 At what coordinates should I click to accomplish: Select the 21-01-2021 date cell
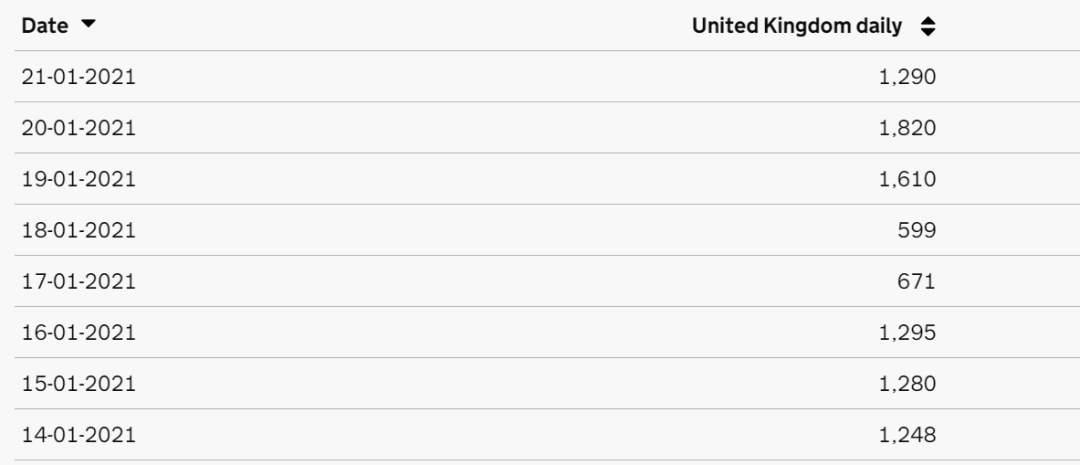(x=79, y=77)
